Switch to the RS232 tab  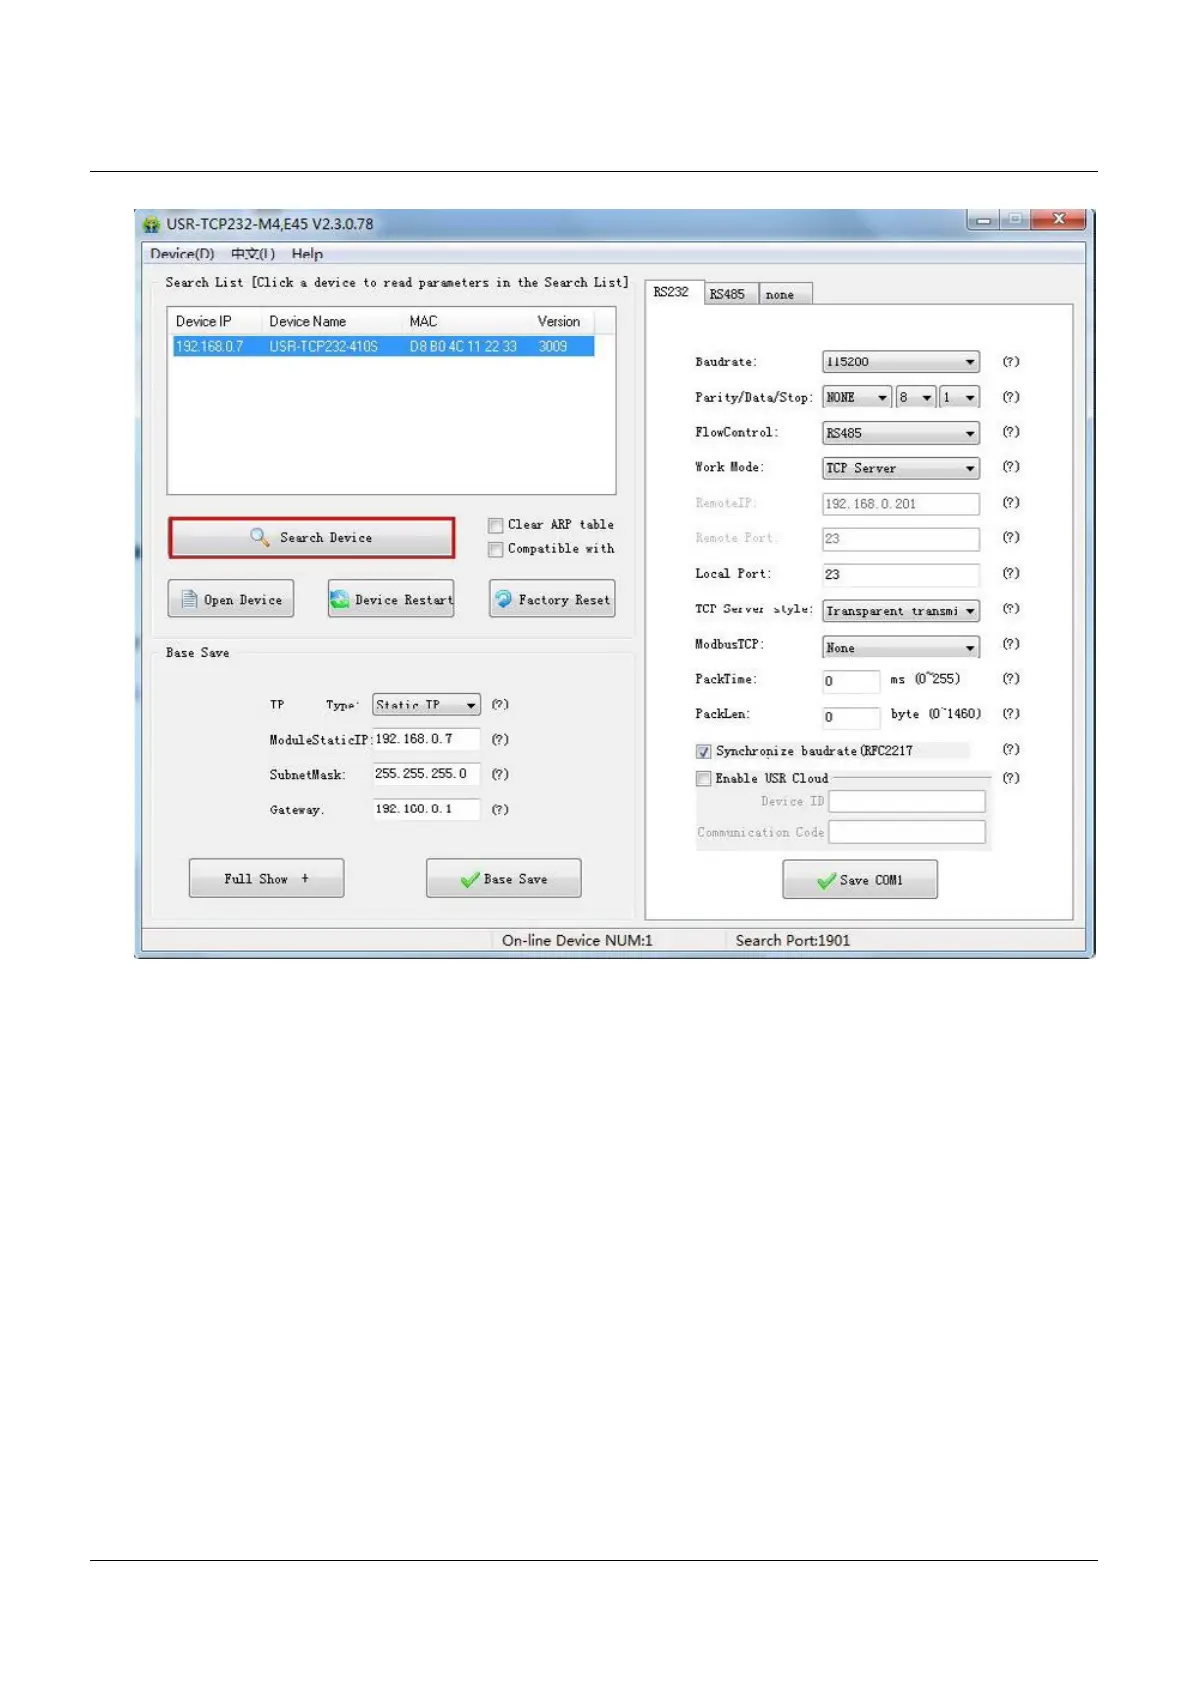point(672,292)
